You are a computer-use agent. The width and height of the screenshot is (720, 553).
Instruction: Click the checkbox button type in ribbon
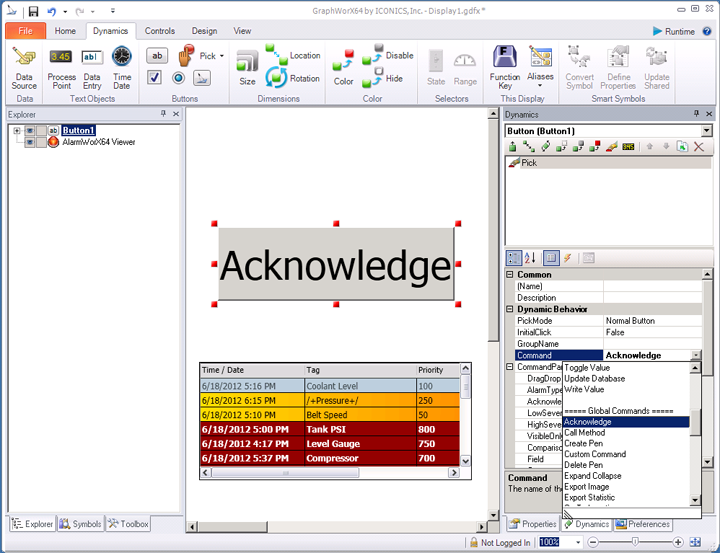(x=154, y=78)
